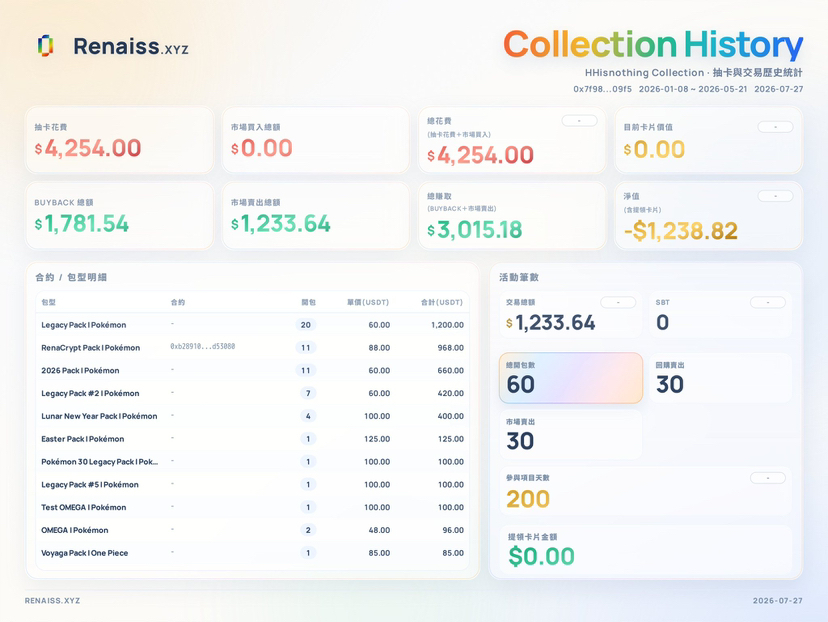Viewport: 828px width, 622px height.
Task: Click the pill button in the 總花費 card
Action: click(579, 121)
